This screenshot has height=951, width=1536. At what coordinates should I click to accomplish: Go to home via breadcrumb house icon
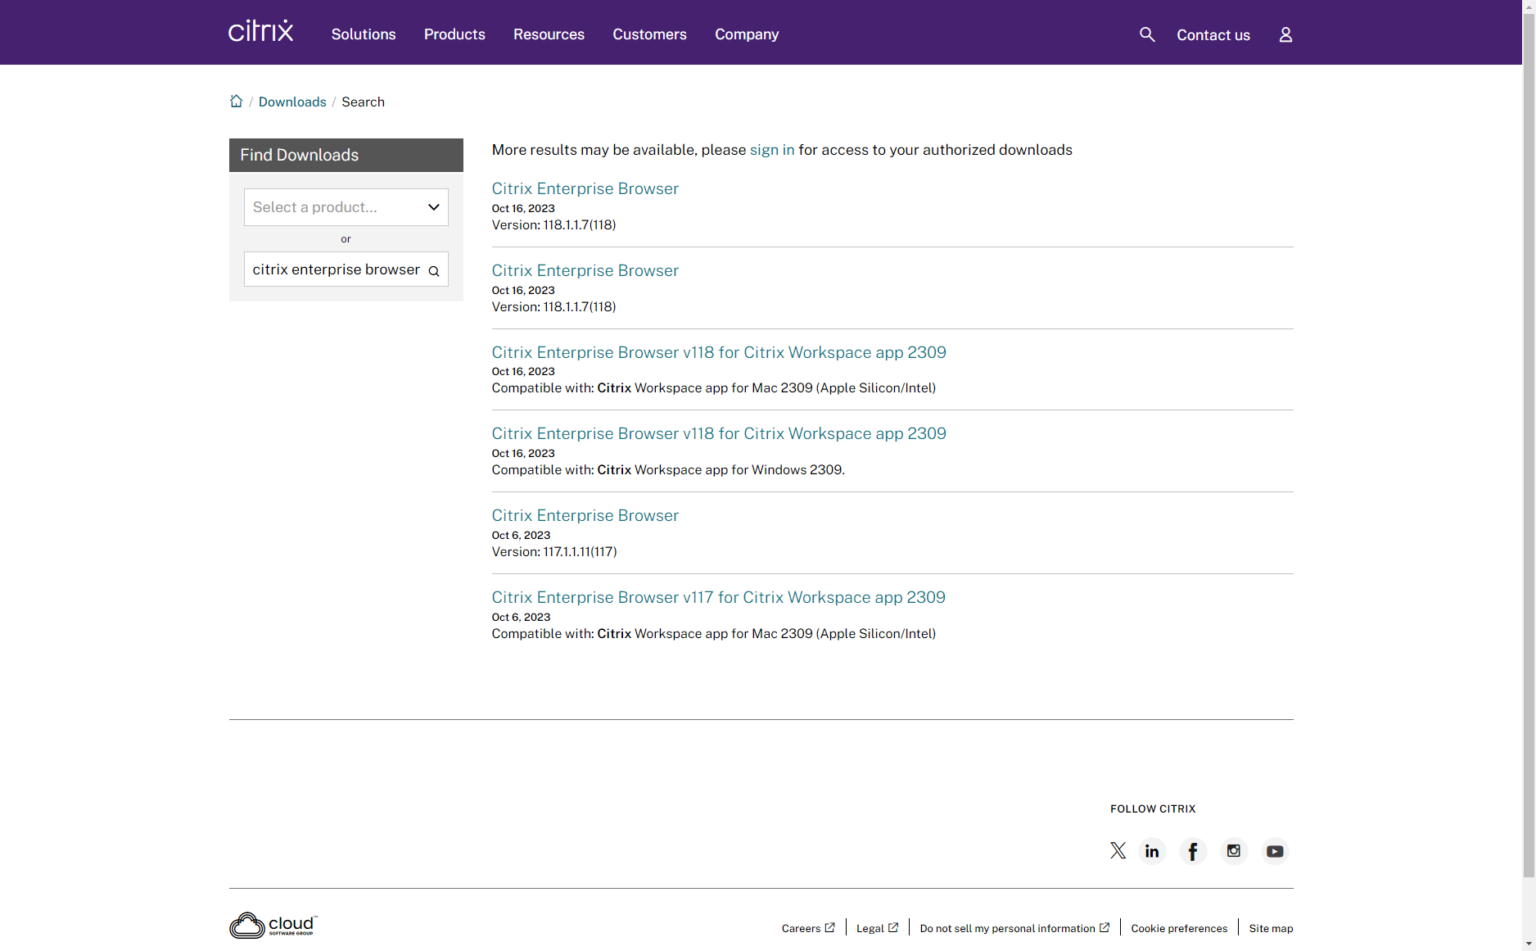[236, 101]
